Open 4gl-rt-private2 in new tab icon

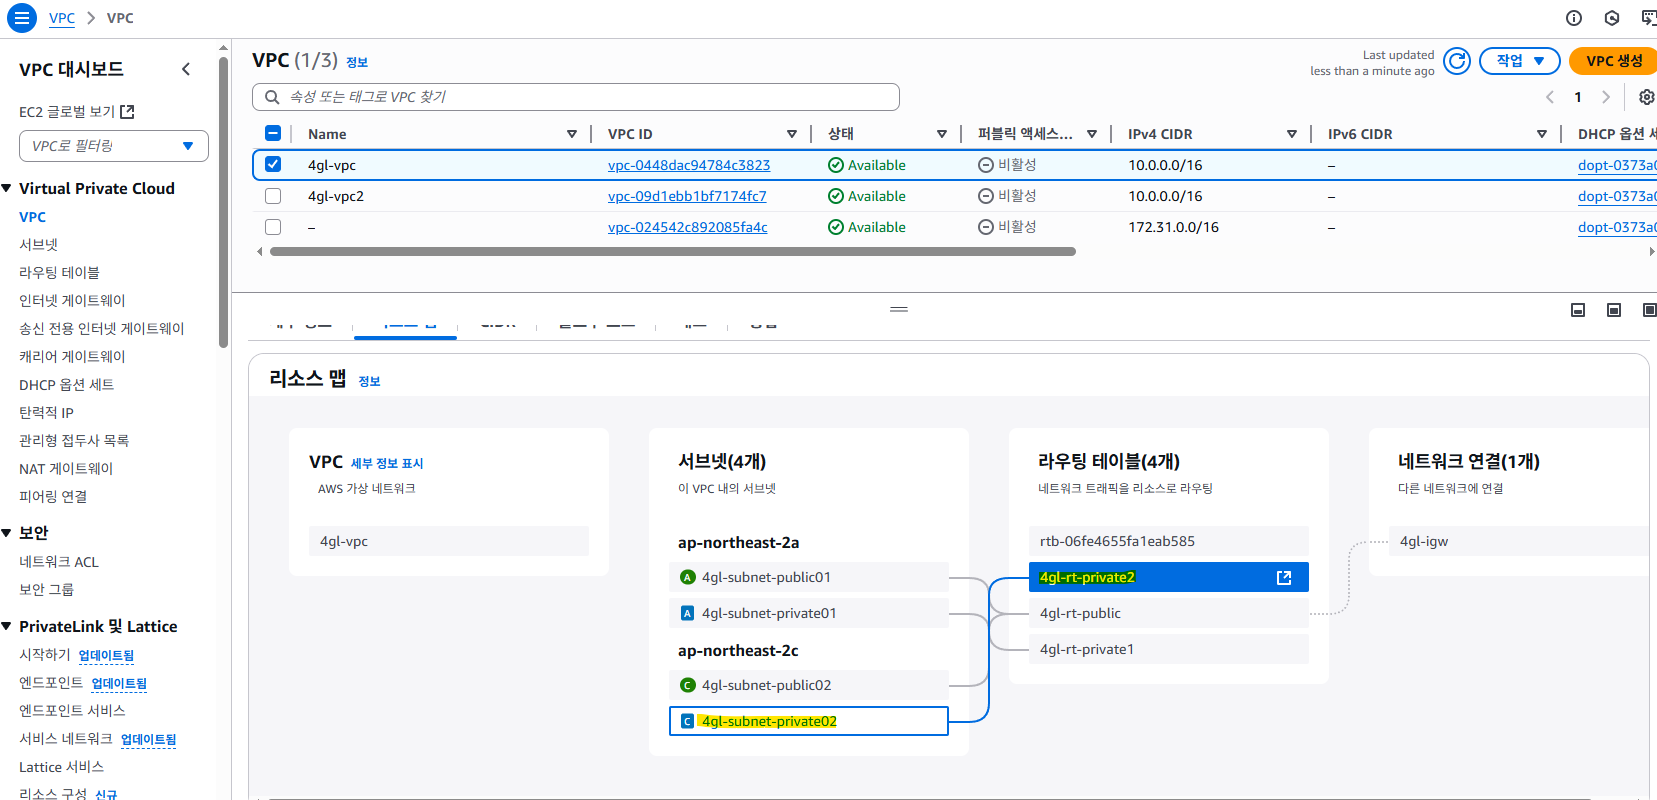click(x=1285, y=577)
